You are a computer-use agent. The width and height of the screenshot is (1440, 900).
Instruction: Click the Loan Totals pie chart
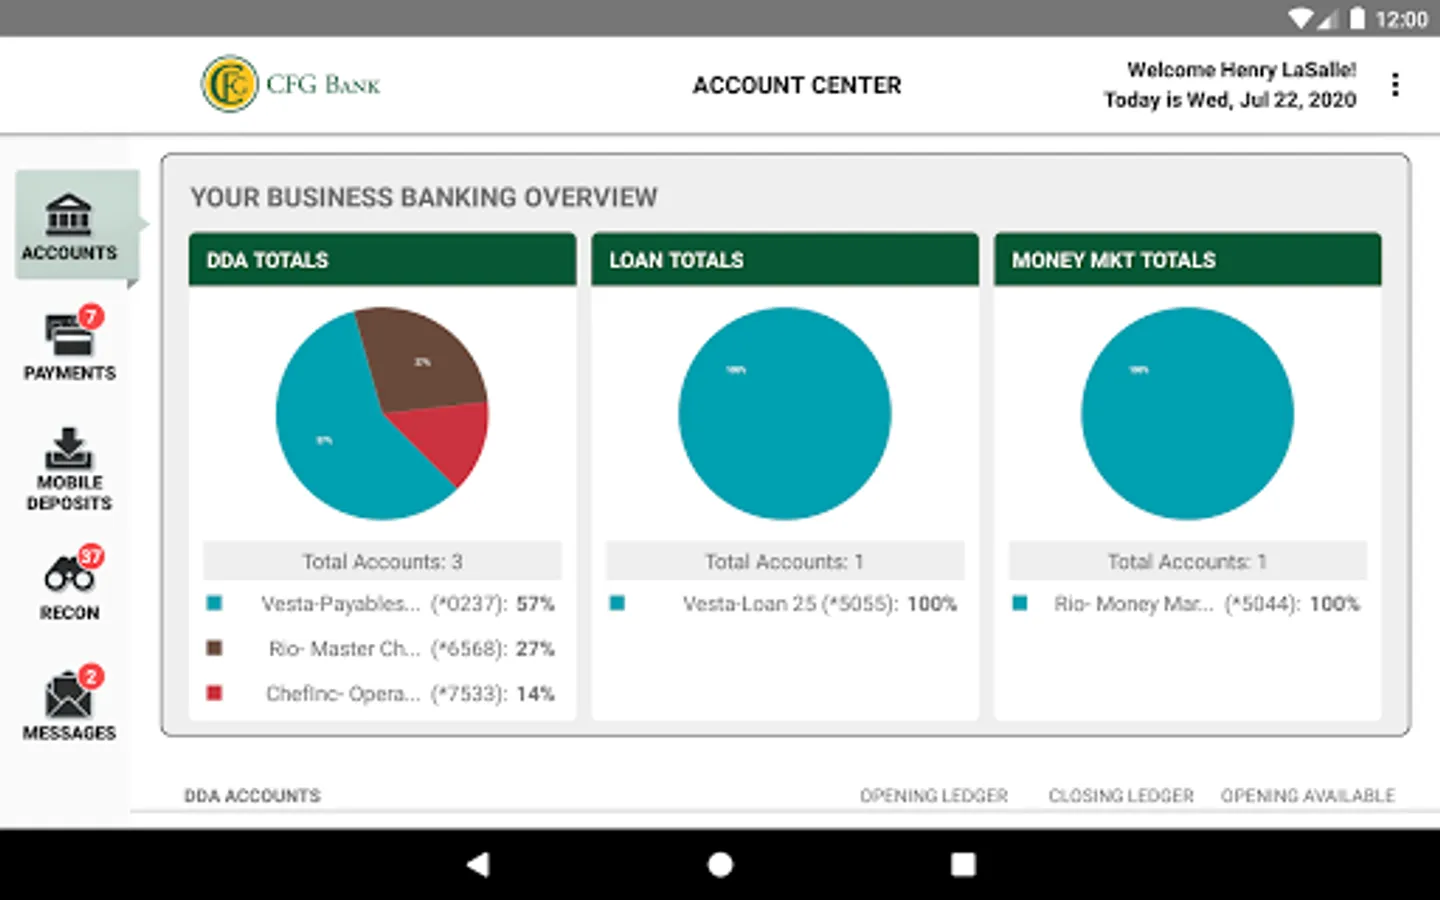pyautogui.click(x=785, y=413)
